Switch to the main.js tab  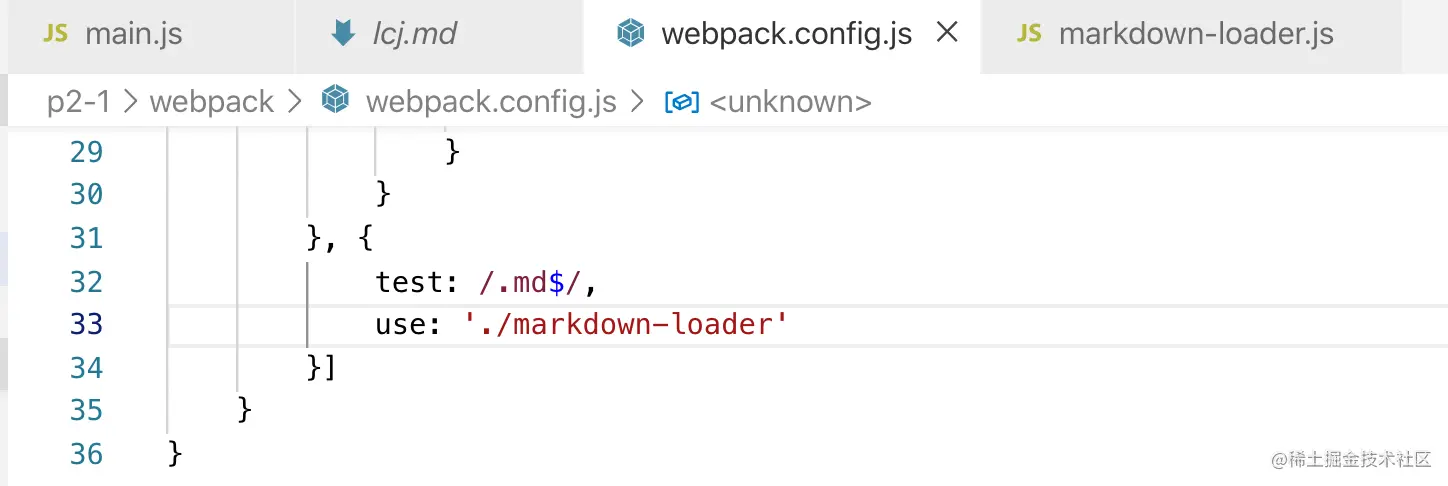point(133,34)
